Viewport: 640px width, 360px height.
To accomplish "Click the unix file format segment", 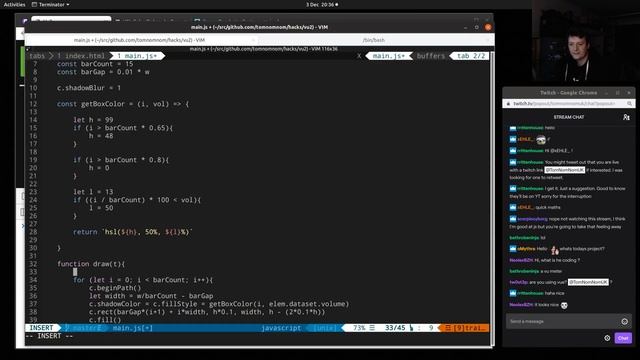I will [x=325, y=328].
